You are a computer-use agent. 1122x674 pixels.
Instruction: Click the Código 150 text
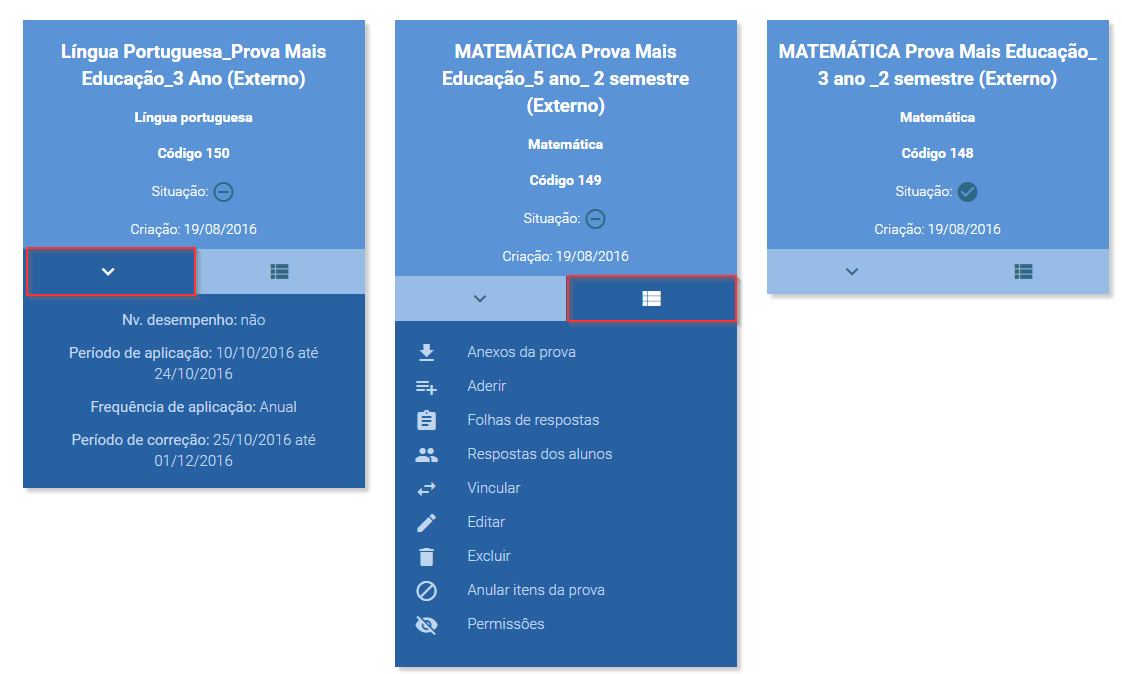pos(193,153)
